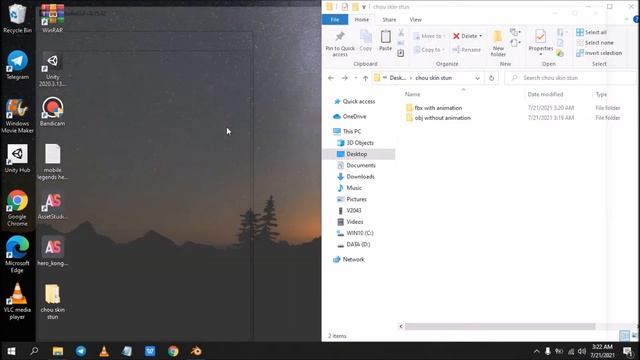Viewport: 640px width, 360px height.
Task: Open Properties from the ribbon
Action: coord(540,42)
